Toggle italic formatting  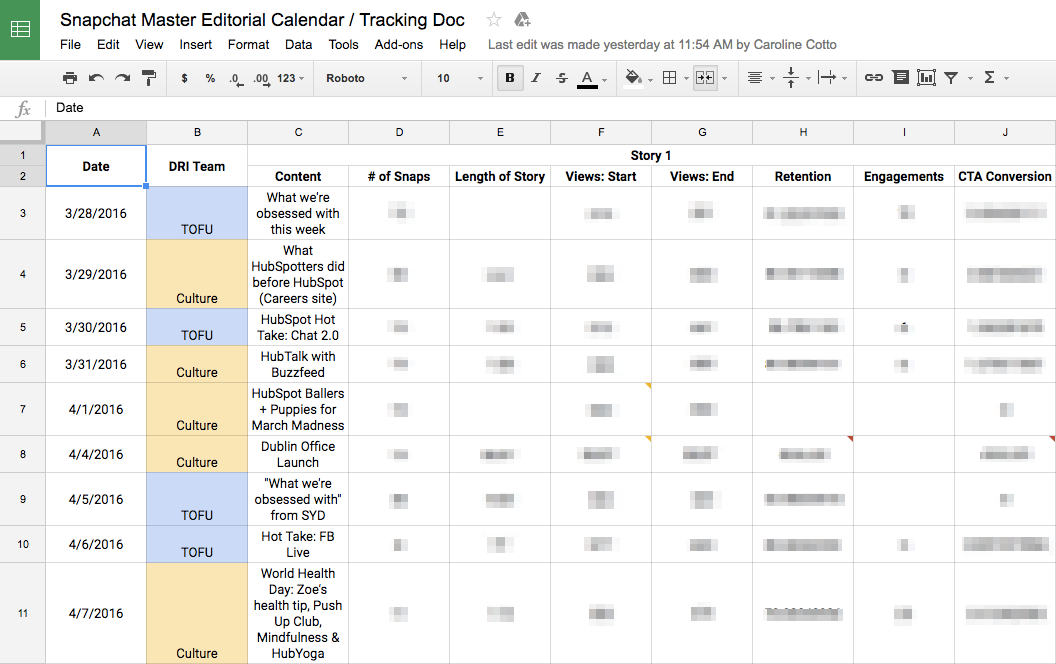[x=536, y=78]
